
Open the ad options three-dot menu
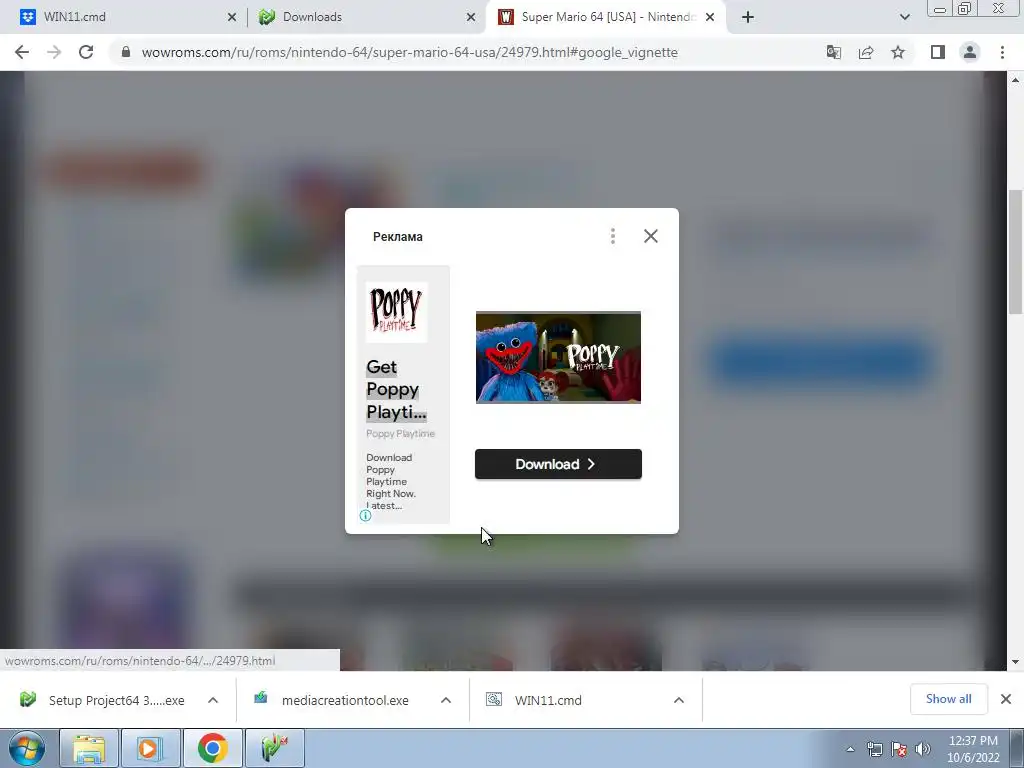point(613,236)
